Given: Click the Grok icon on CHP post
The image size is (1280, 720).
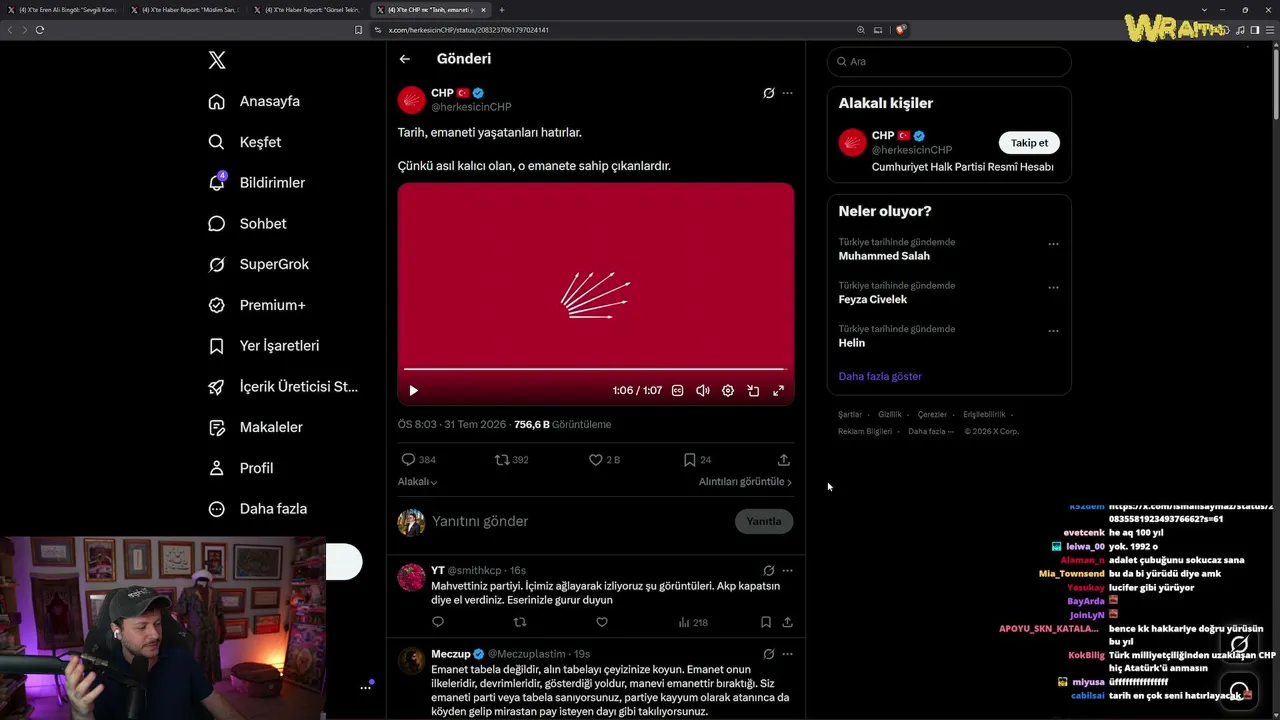Looking at the screenshot, I should click(x=768, y=93).
